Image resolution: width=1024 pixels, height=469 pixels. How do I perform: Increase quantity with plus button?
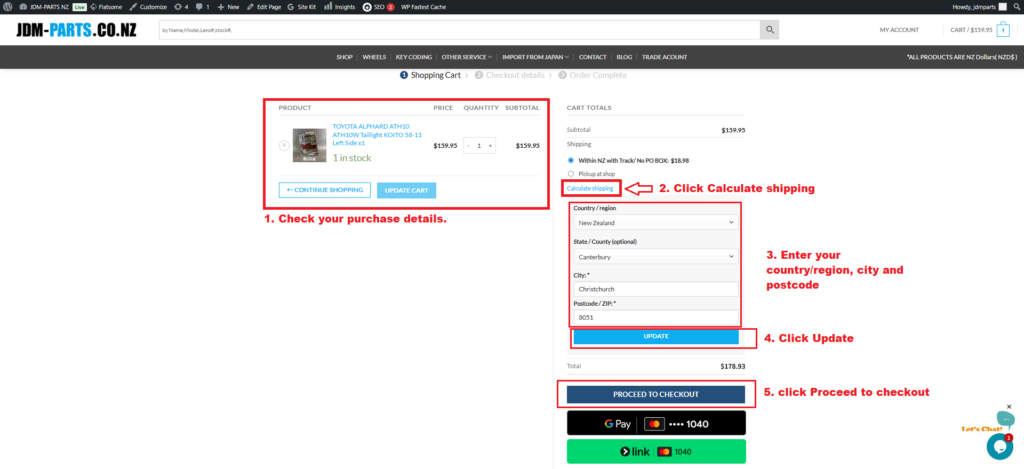coord(490,146)
